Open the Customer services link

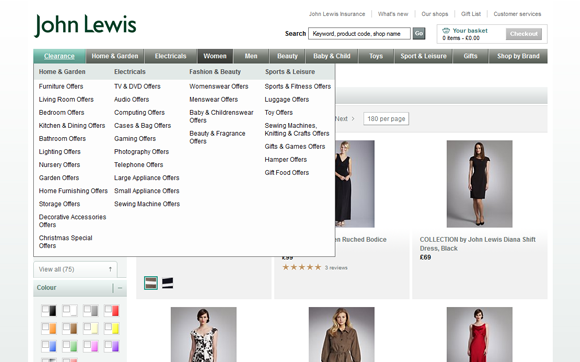[x=517, y=14]
